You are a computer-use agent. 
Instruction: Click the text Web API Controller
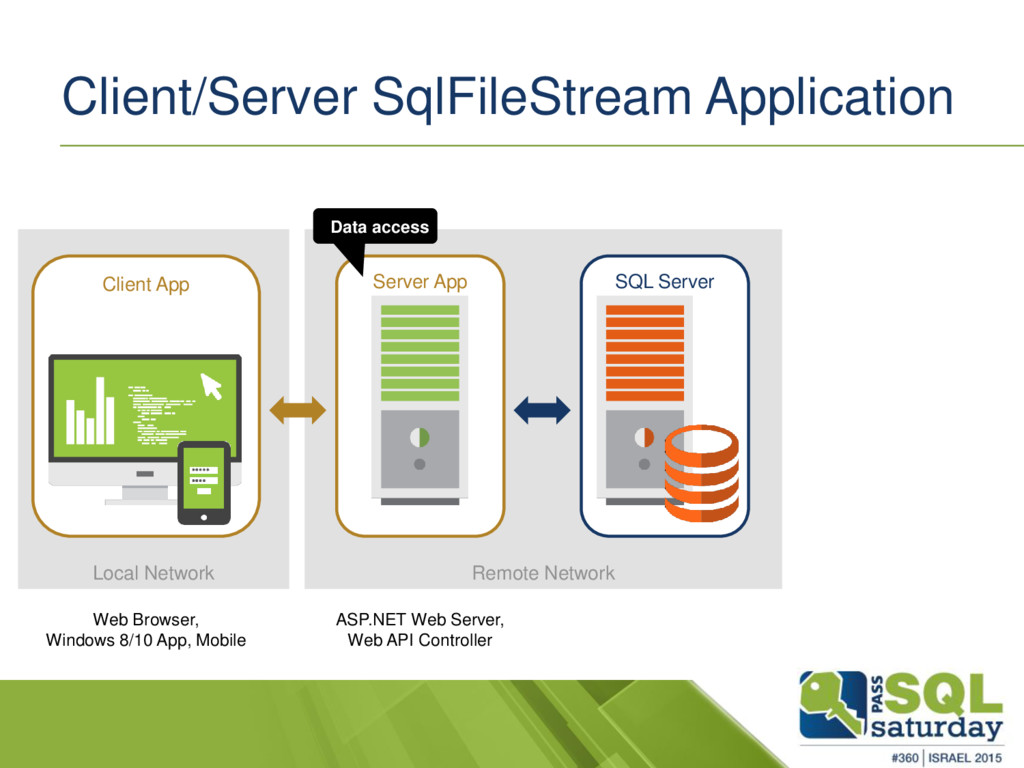pyautogui.click(x=420, y=640)
